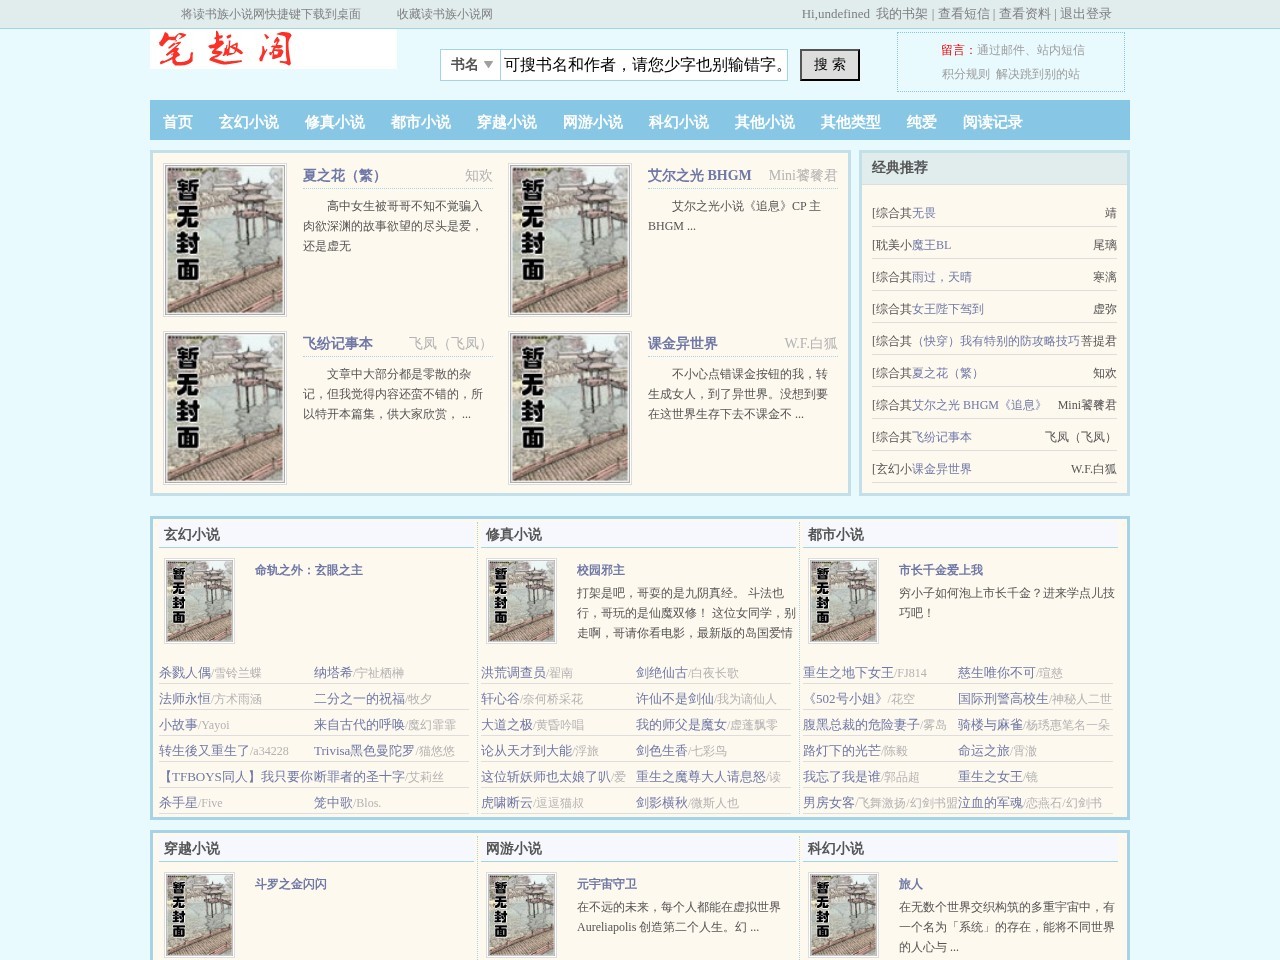Click the 艾尔之光 BHGM cover thumbnail
This screenshot has width=1280, height=960.
tap(569, 239)
